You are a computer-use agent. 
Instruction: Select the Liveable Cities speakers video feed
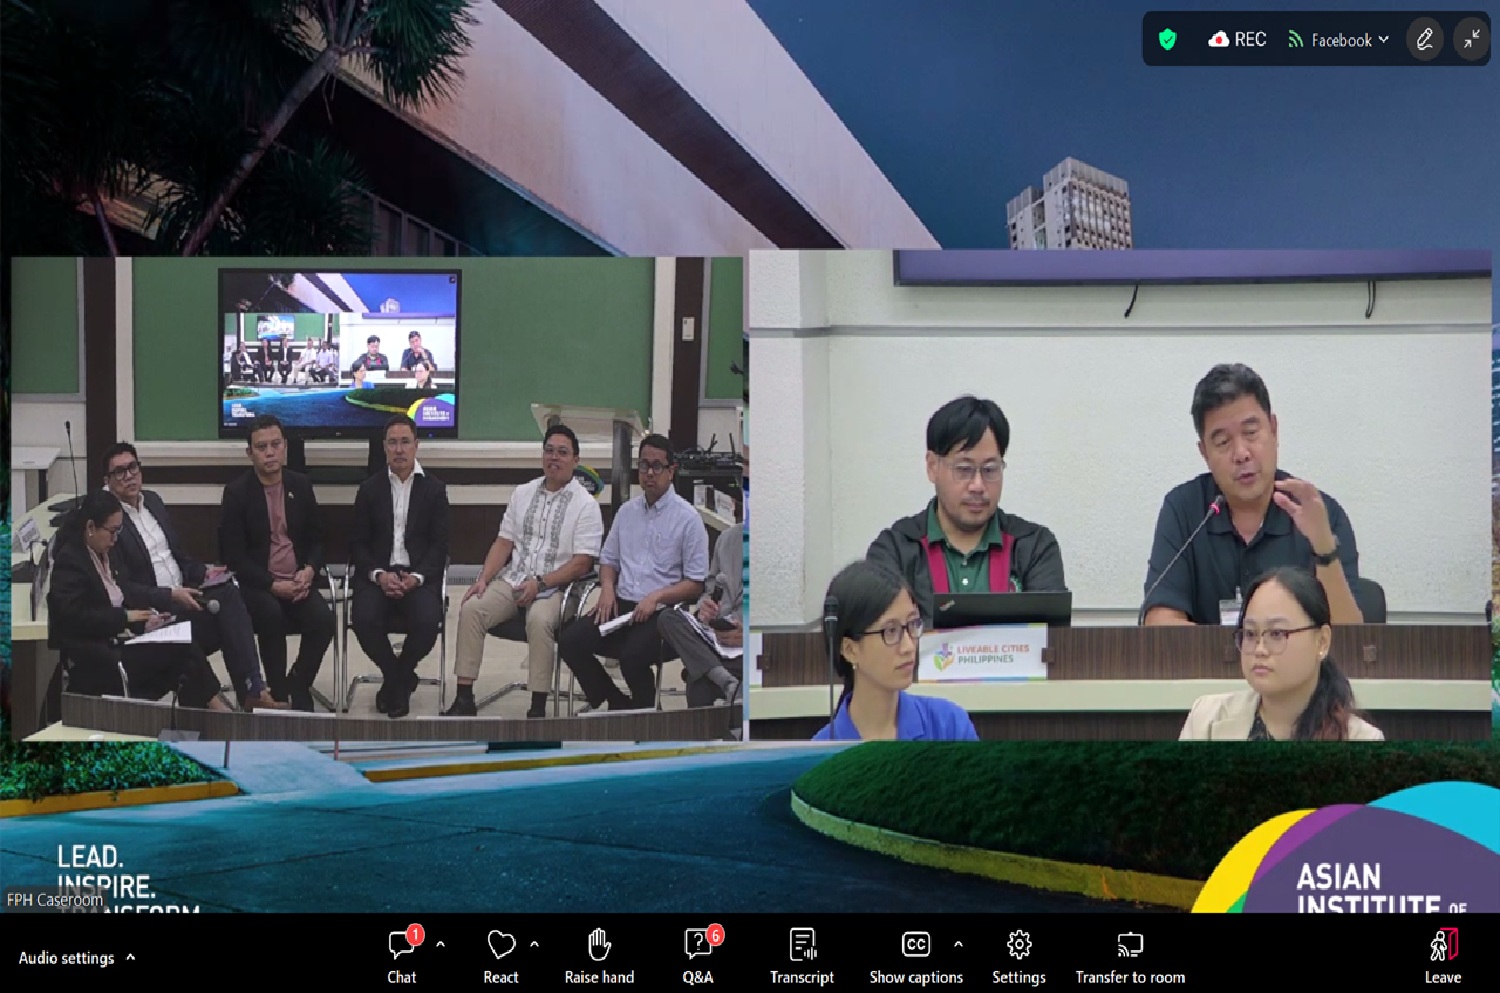(x=1120, y=495)
